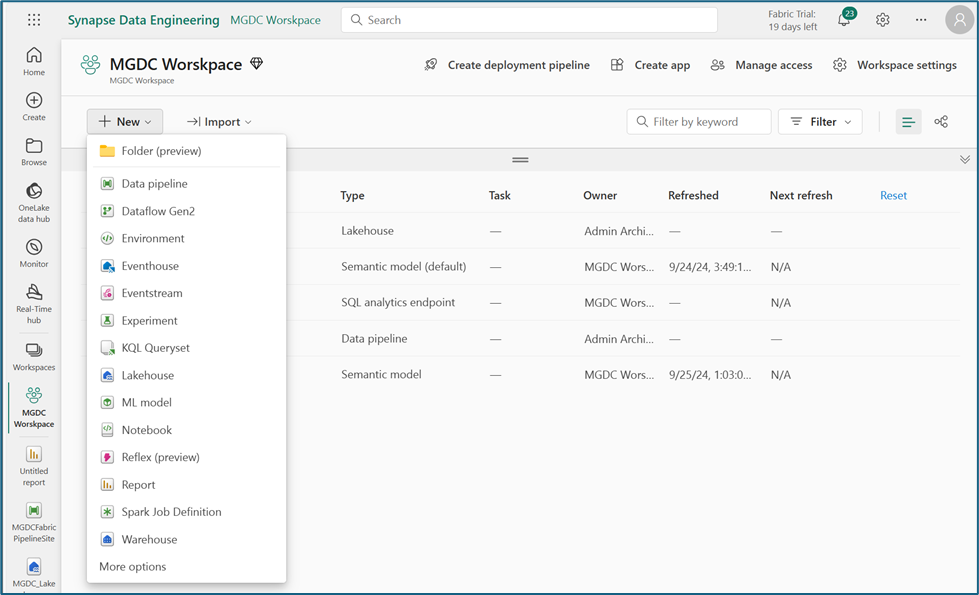Expand the Import dropdown
The width and height of the screenshot is (979, 595).
[x=219, y=122]
